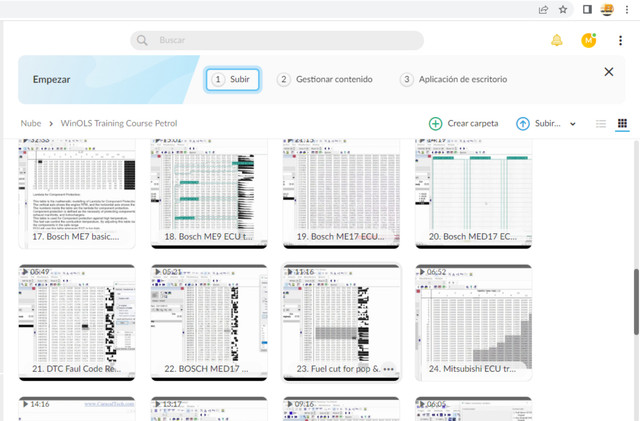Image resolution: width=640 pixels, height=421 pixels.
Task: Open video 24. Mitsubishi ECU tr
Action: click(x=473, y=323)
